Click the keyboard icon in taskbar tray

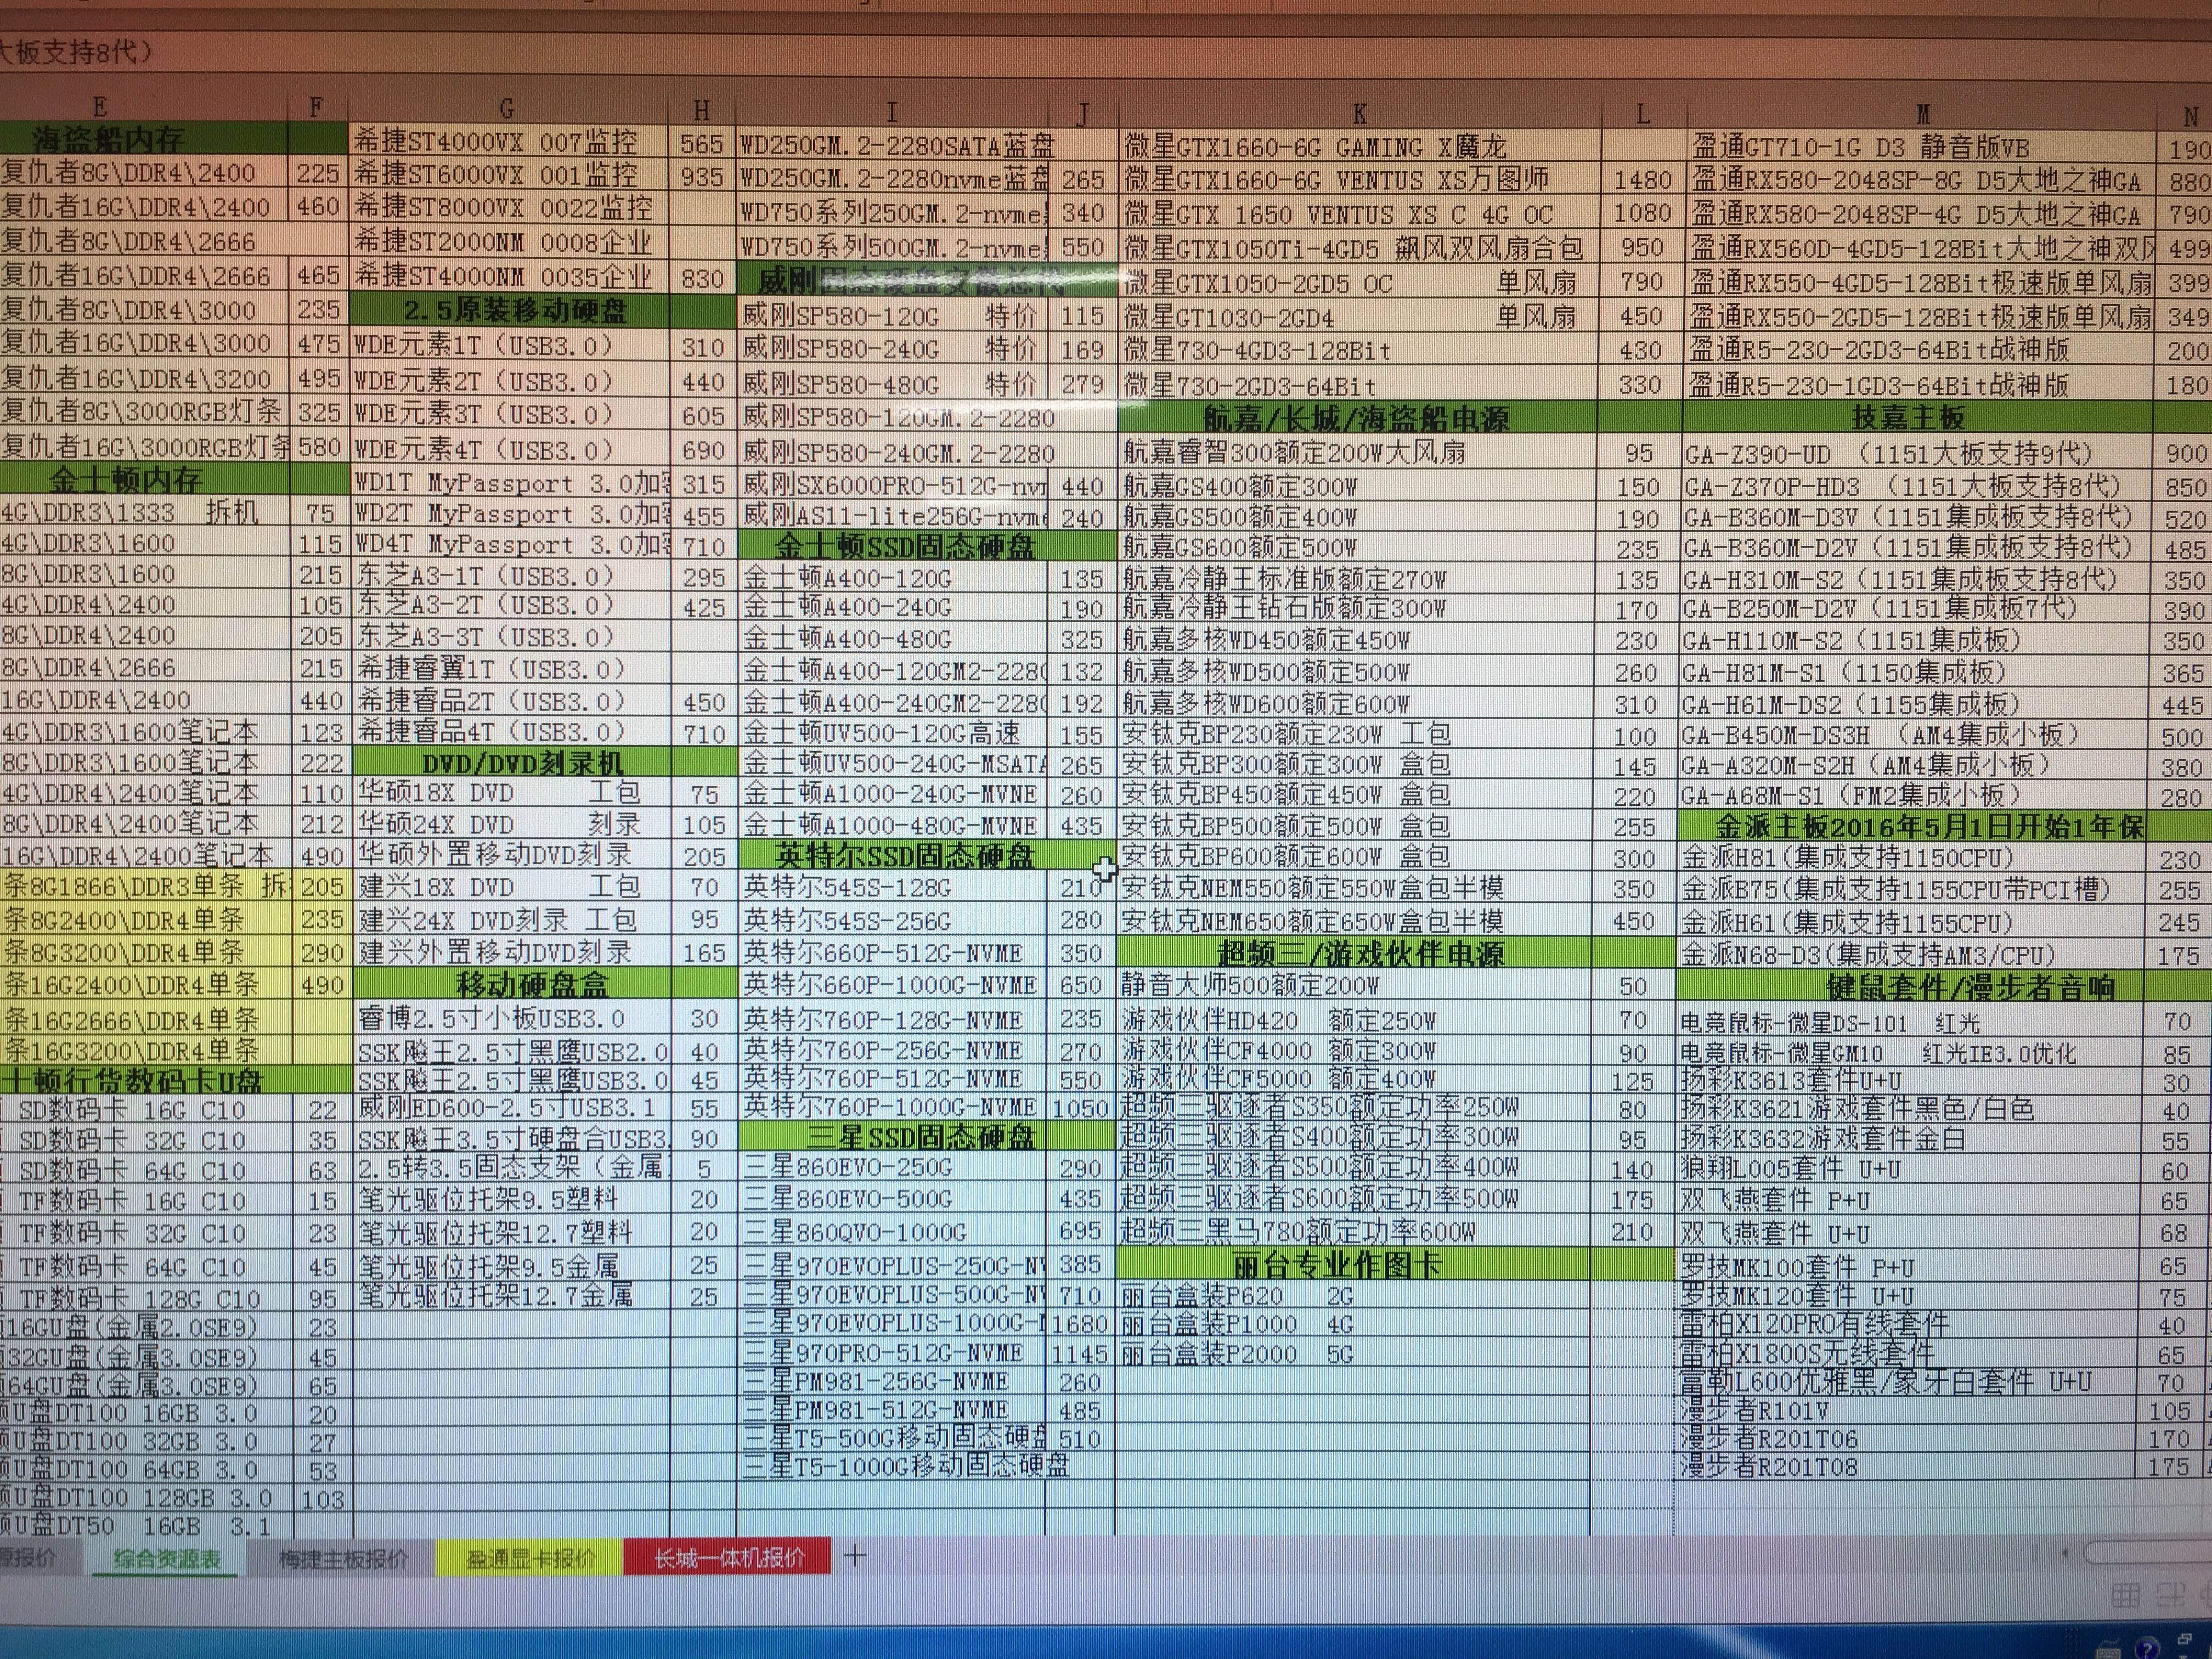coord(2109,1654)
